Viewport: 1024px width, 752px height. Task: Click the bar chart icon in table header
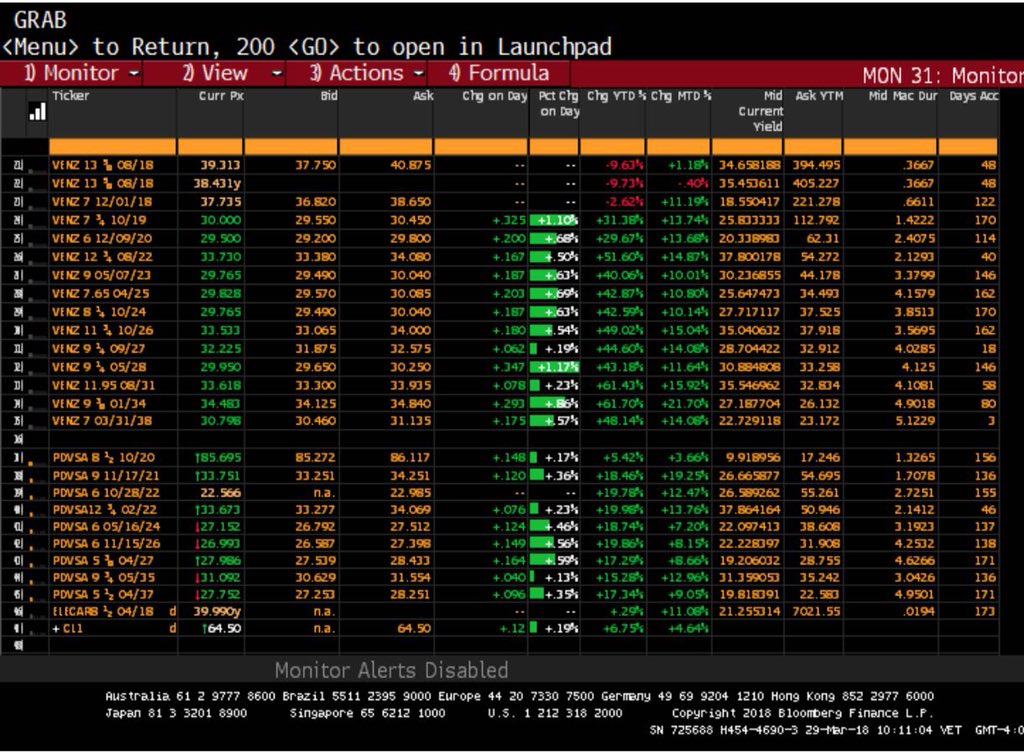pos(37,112)
